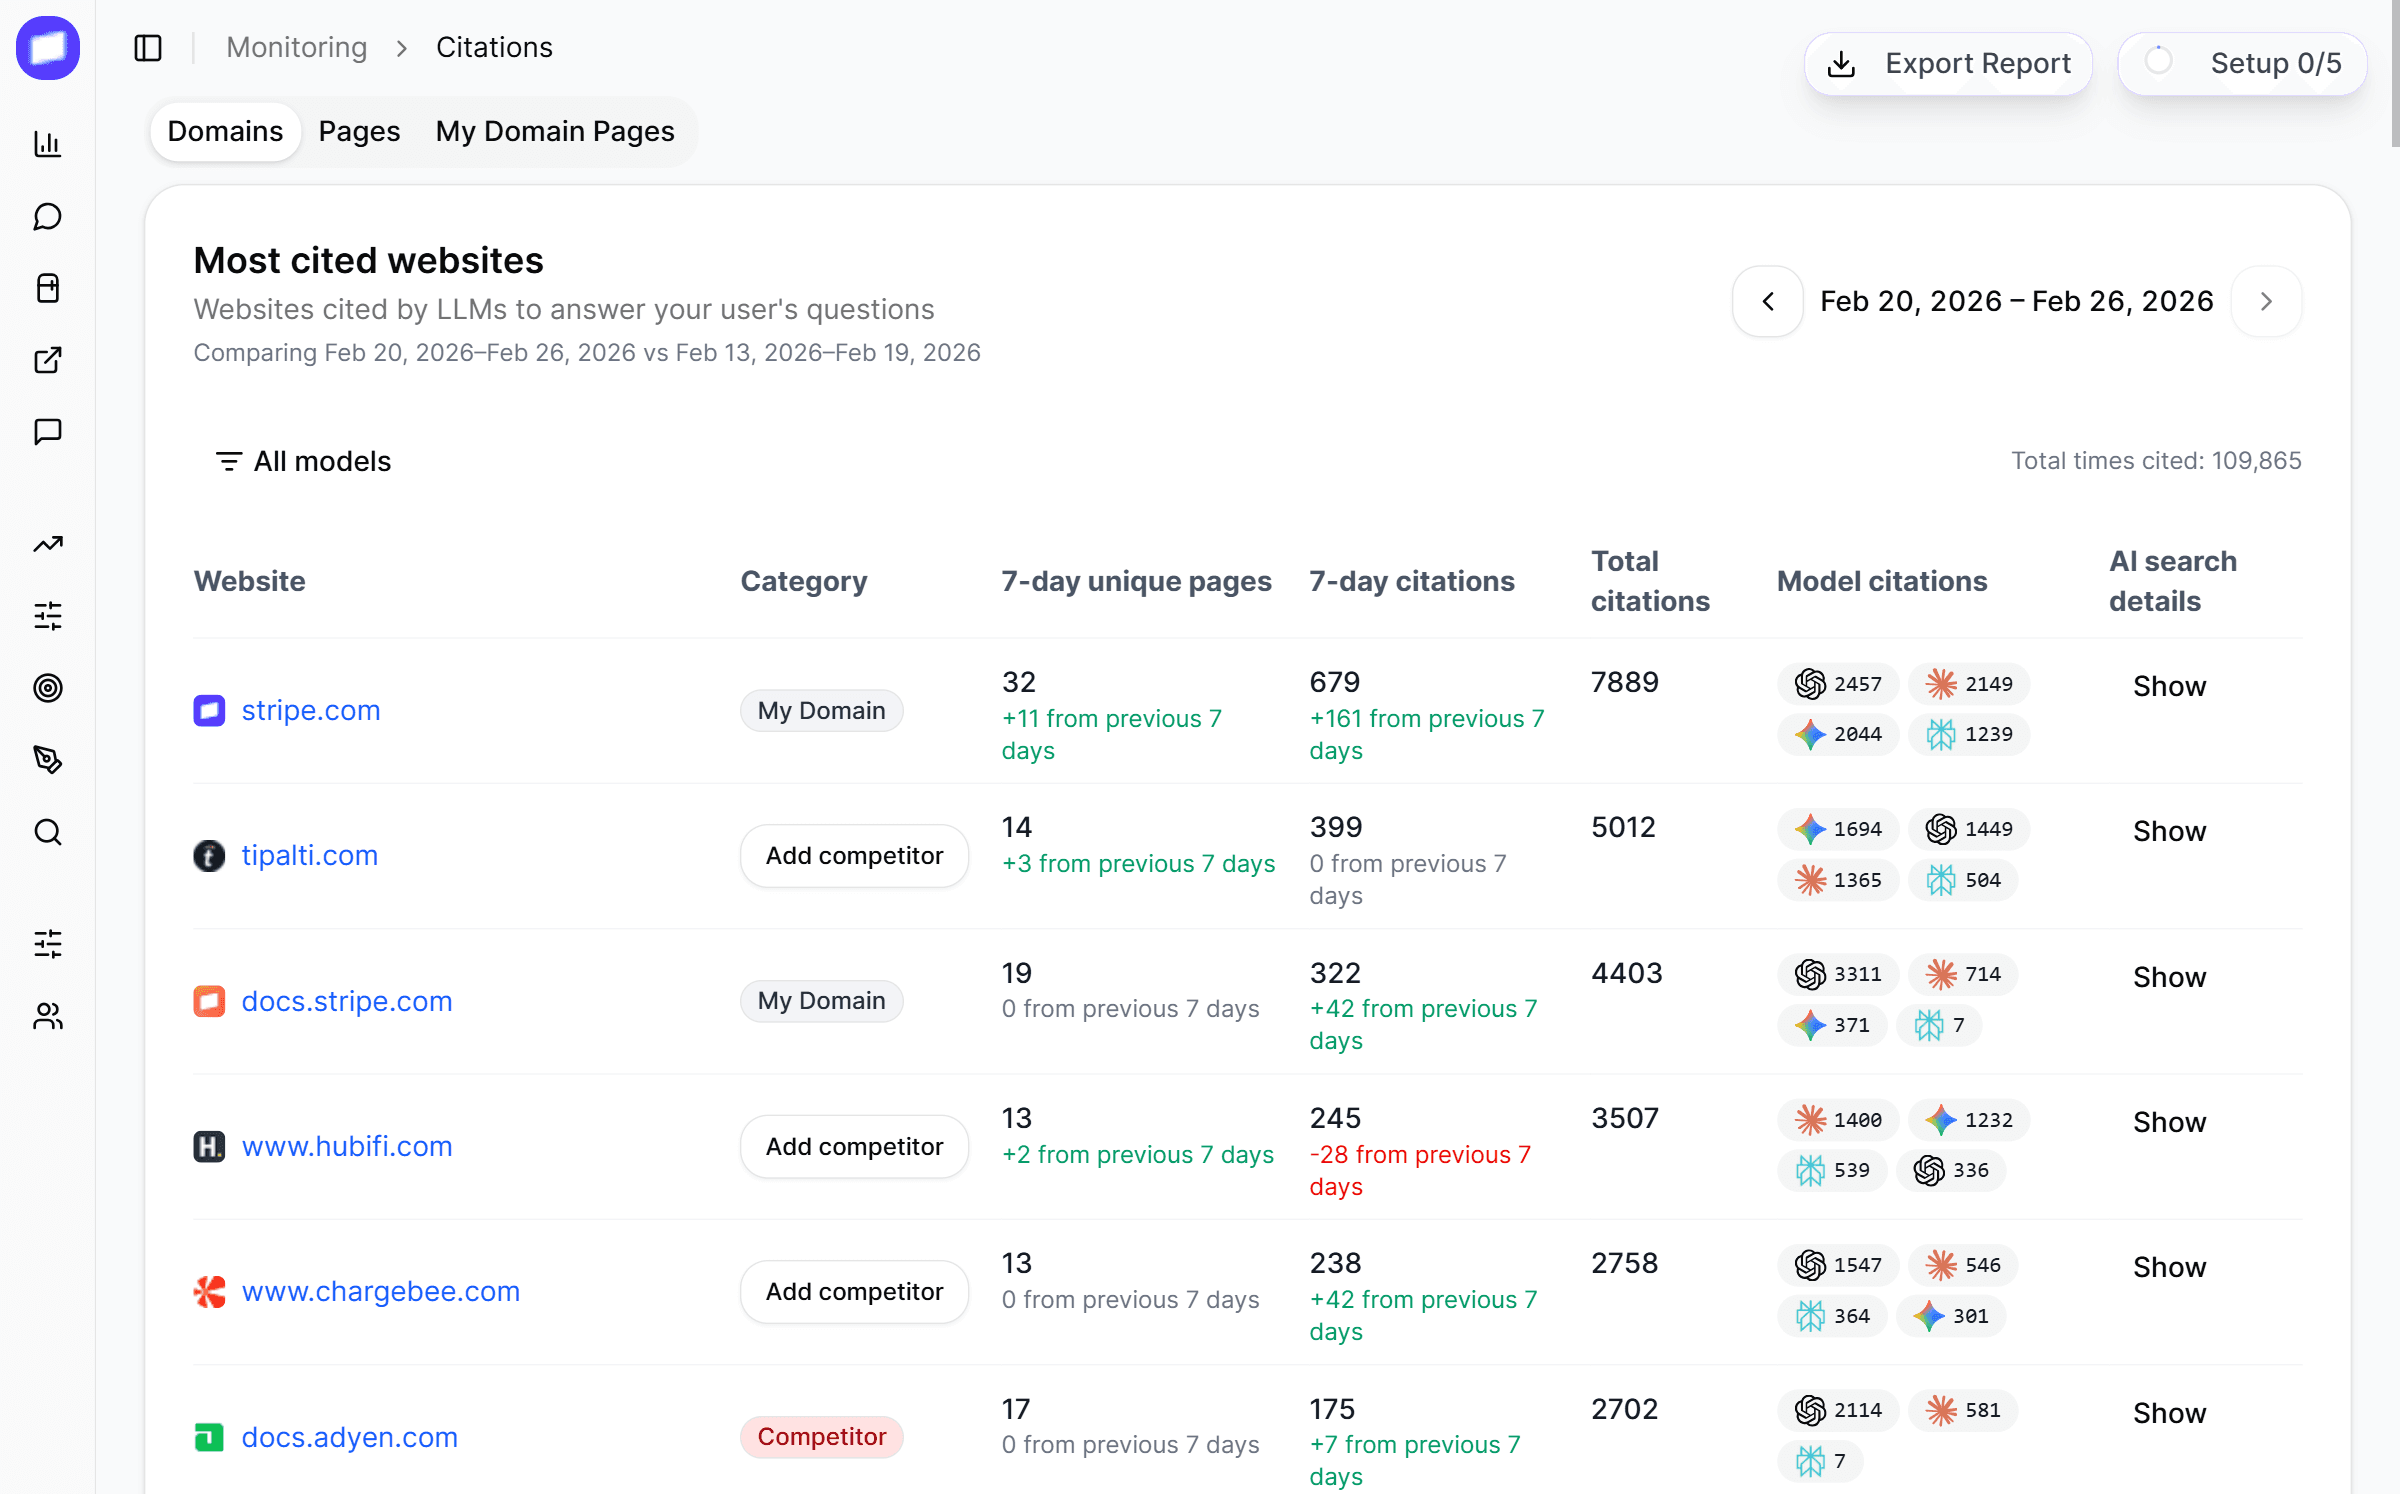Open the upper sliders sidebar icon
The height and width of the screenshot is (1494, 2400).
(x=48, y=616)
